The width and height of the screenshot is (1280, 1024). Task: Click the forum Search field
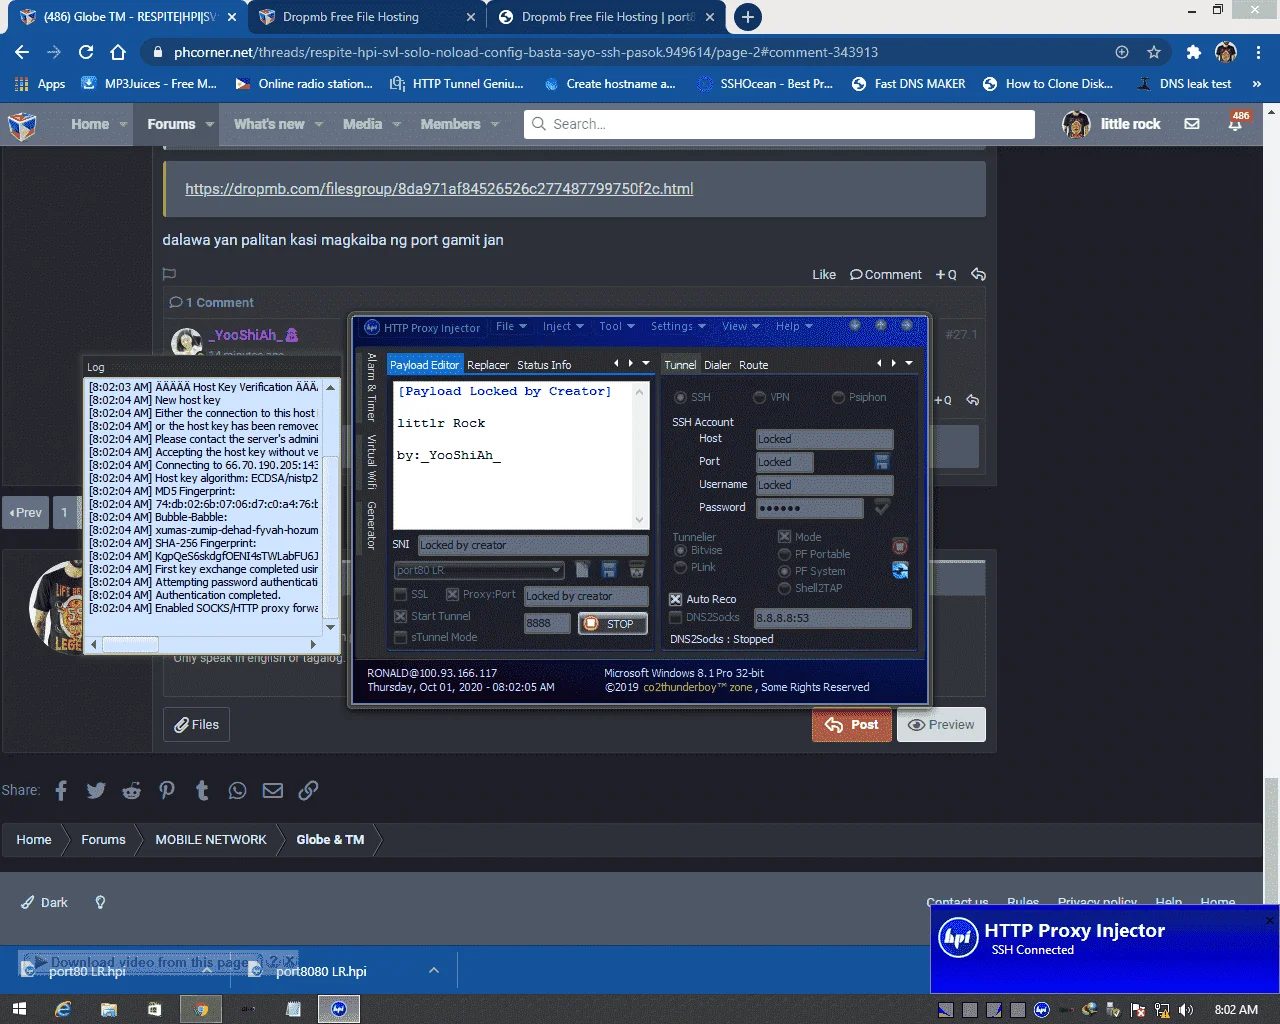779,124
